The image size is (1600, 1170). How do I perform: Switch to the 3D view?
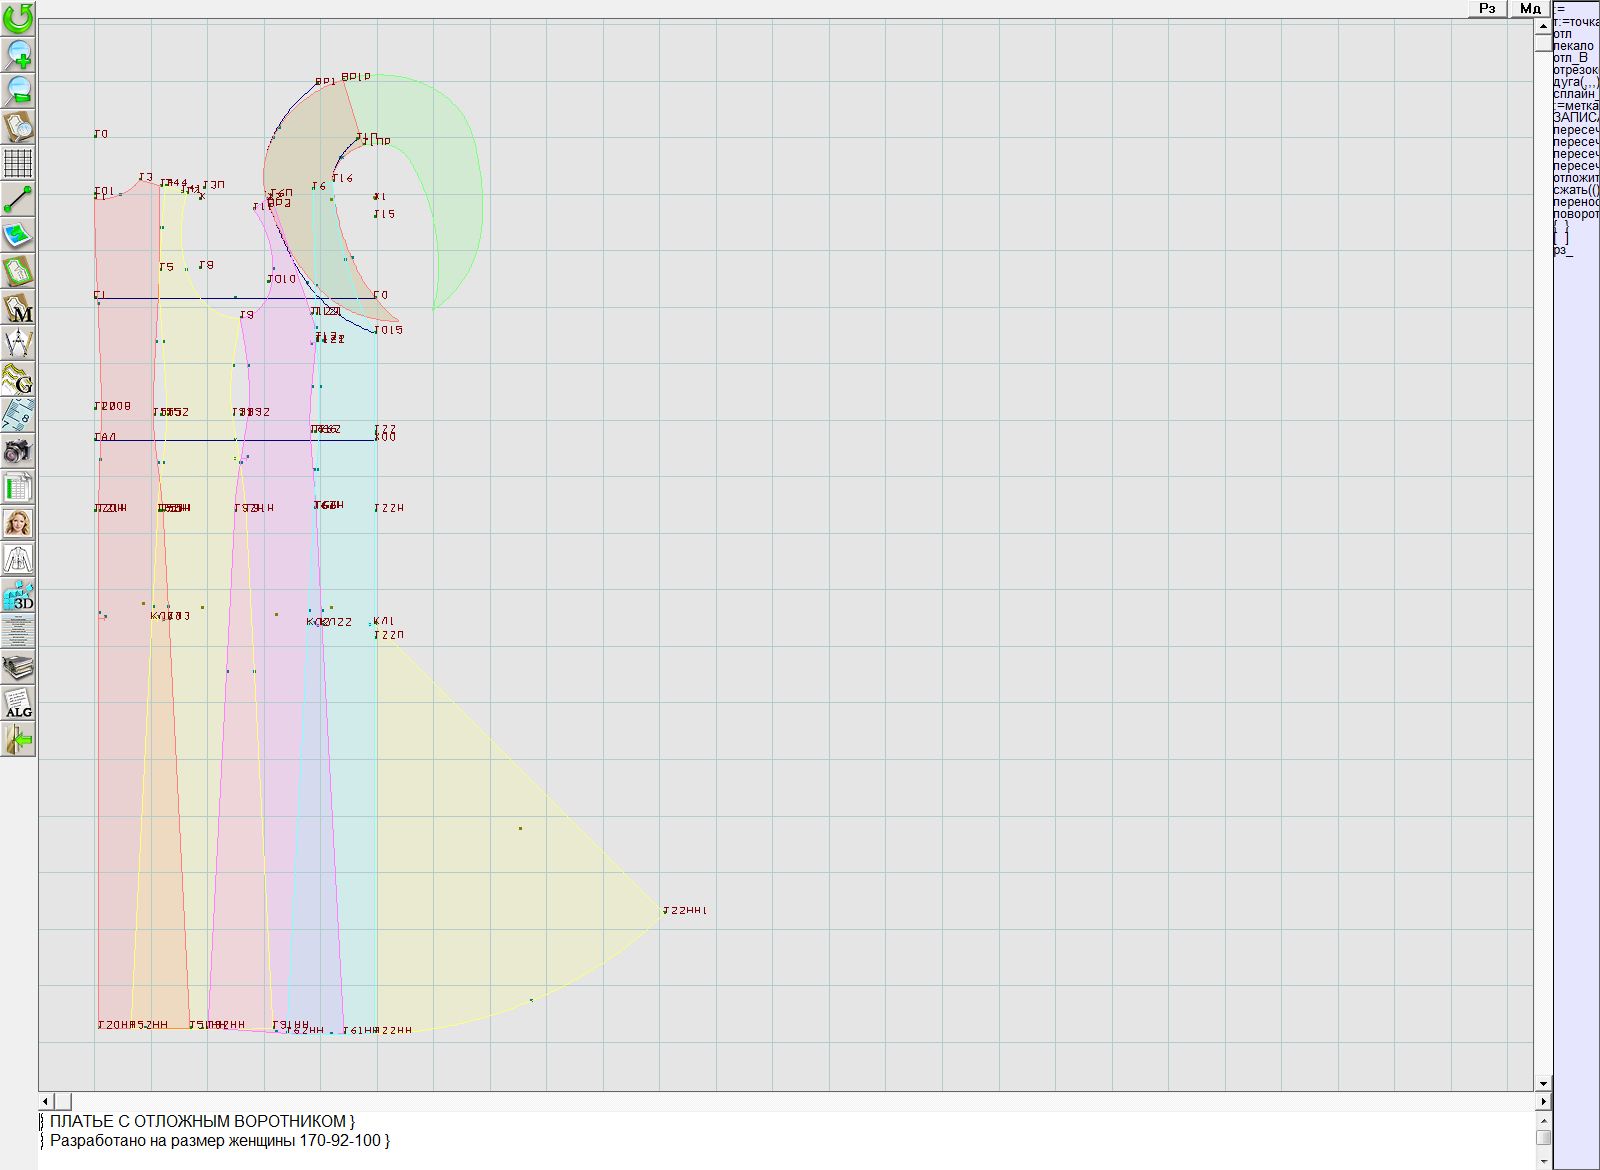tap(18, 596)
